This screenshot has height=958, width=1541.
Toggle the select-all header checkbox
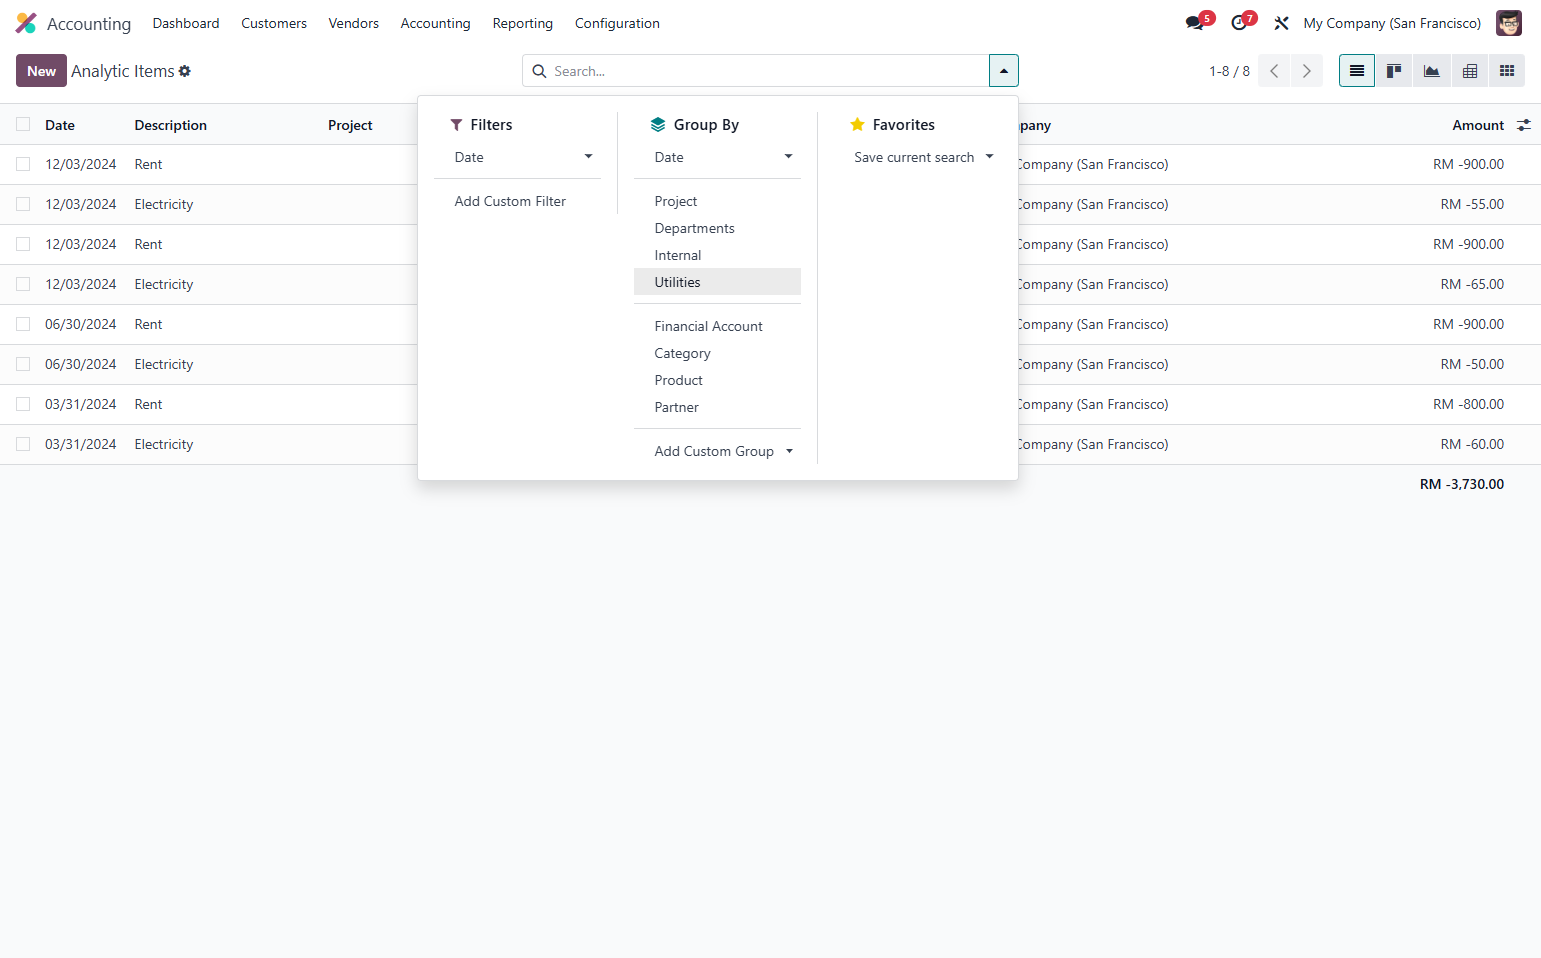pyautogui.click(x=23, y=125)
